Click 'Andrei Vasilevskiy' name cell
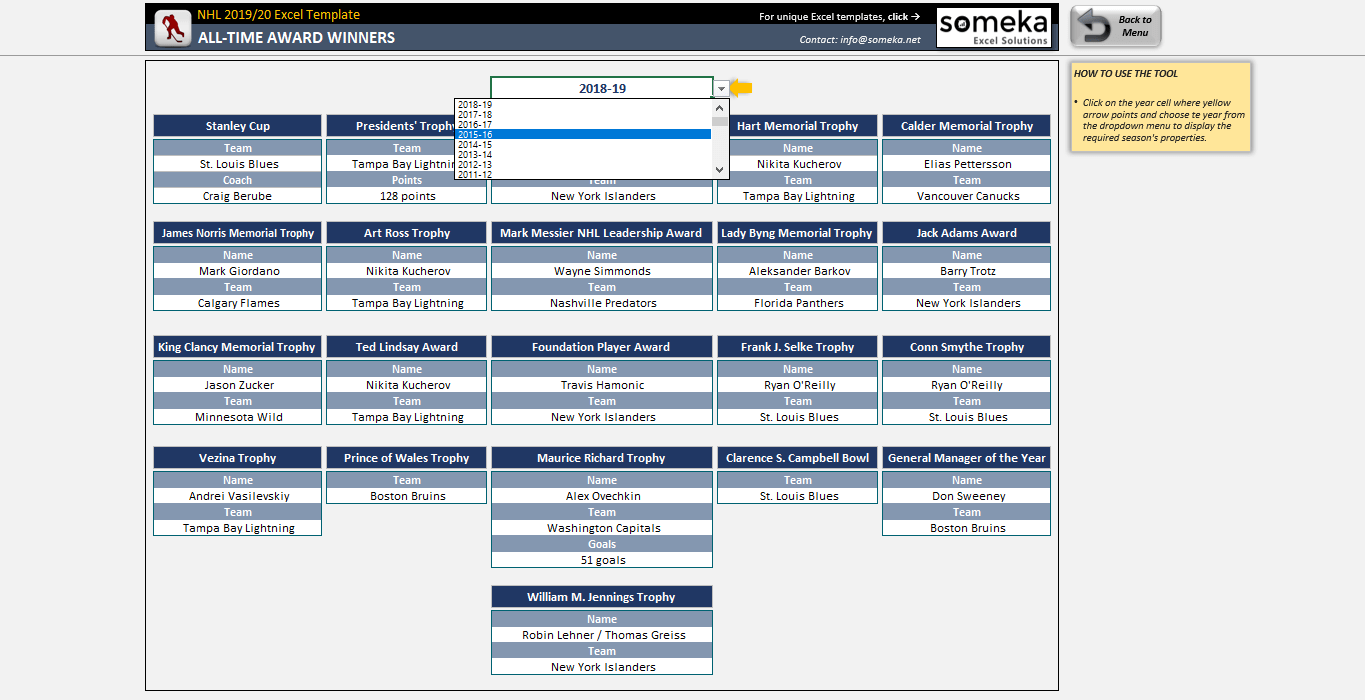The height and width of the screenshot is (700, 1365). [238, 496]
